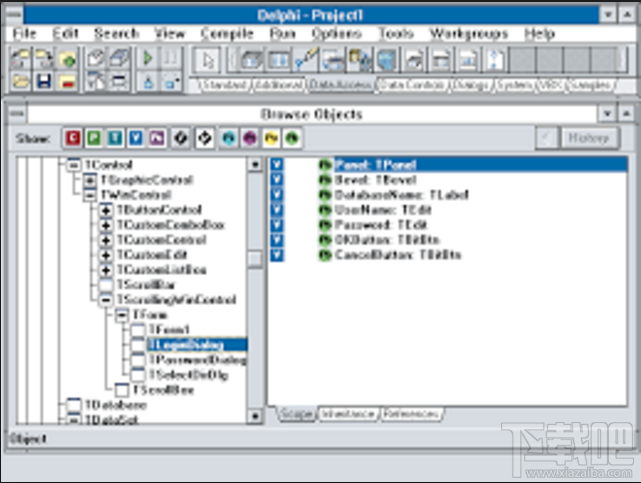This screenshot has height=483, width=641.
Task: Select the TSelectDirDlg tree item
Action: click(188, 375)
